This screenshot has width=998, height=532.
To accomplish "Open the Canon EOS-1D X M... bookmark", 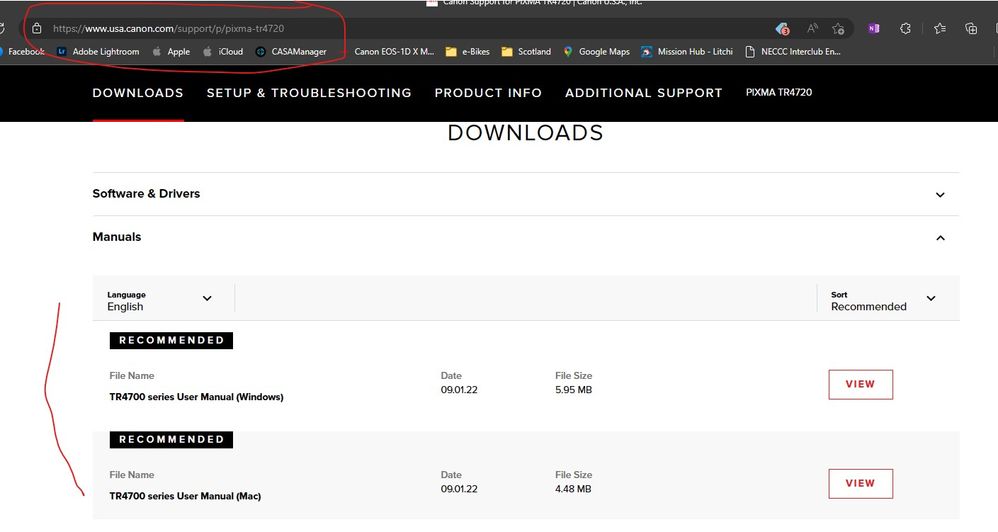I will pos(394,52).
